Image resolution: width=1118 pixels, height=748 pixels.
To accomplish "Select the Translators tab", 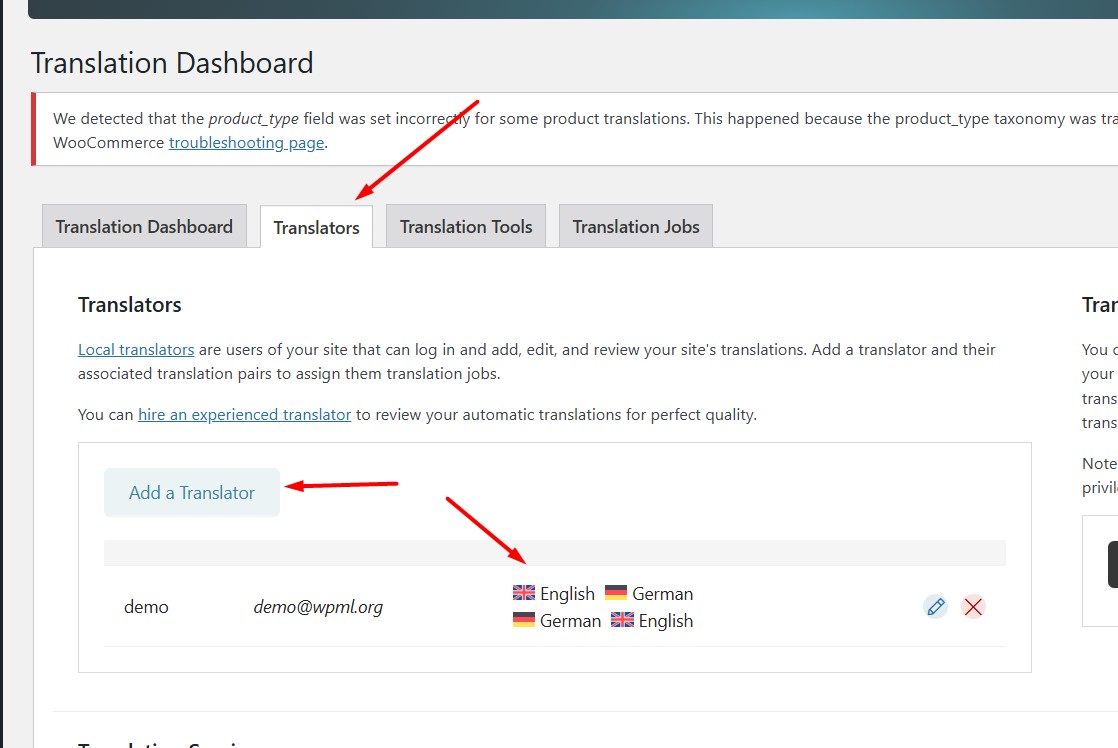I will 316,227.
